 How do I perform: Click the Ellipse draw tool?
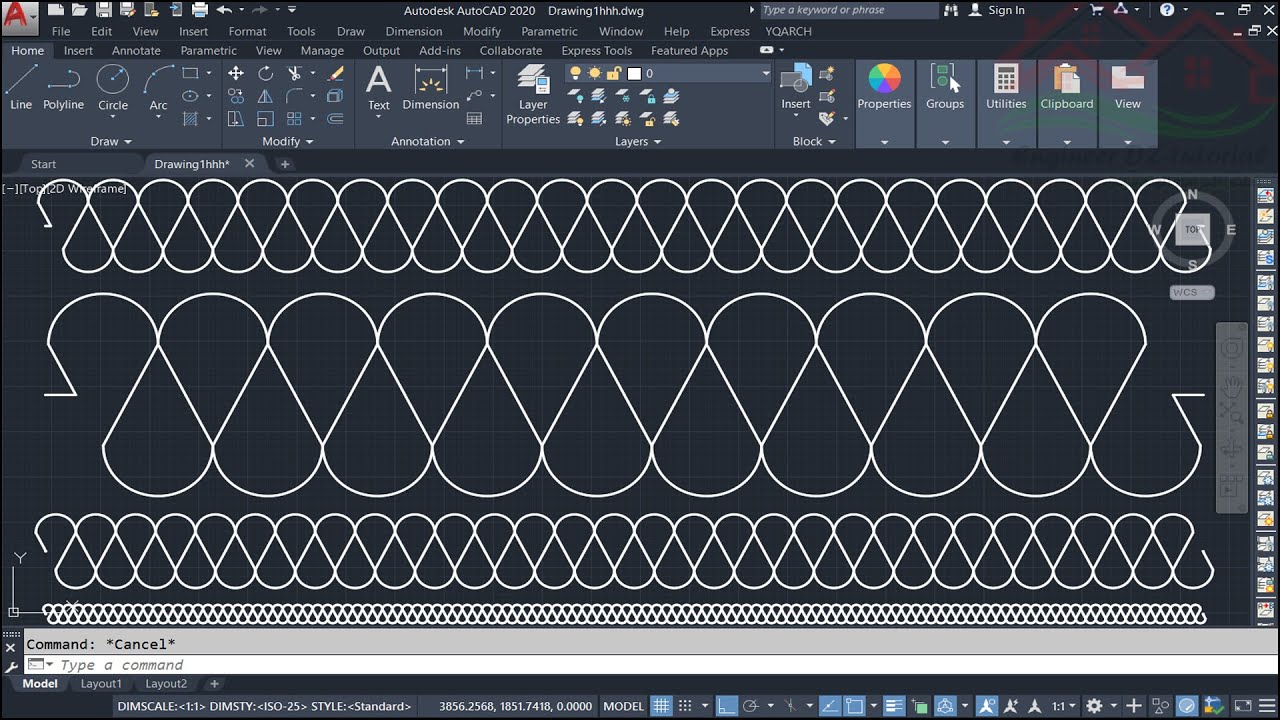(x=190, y=96)
